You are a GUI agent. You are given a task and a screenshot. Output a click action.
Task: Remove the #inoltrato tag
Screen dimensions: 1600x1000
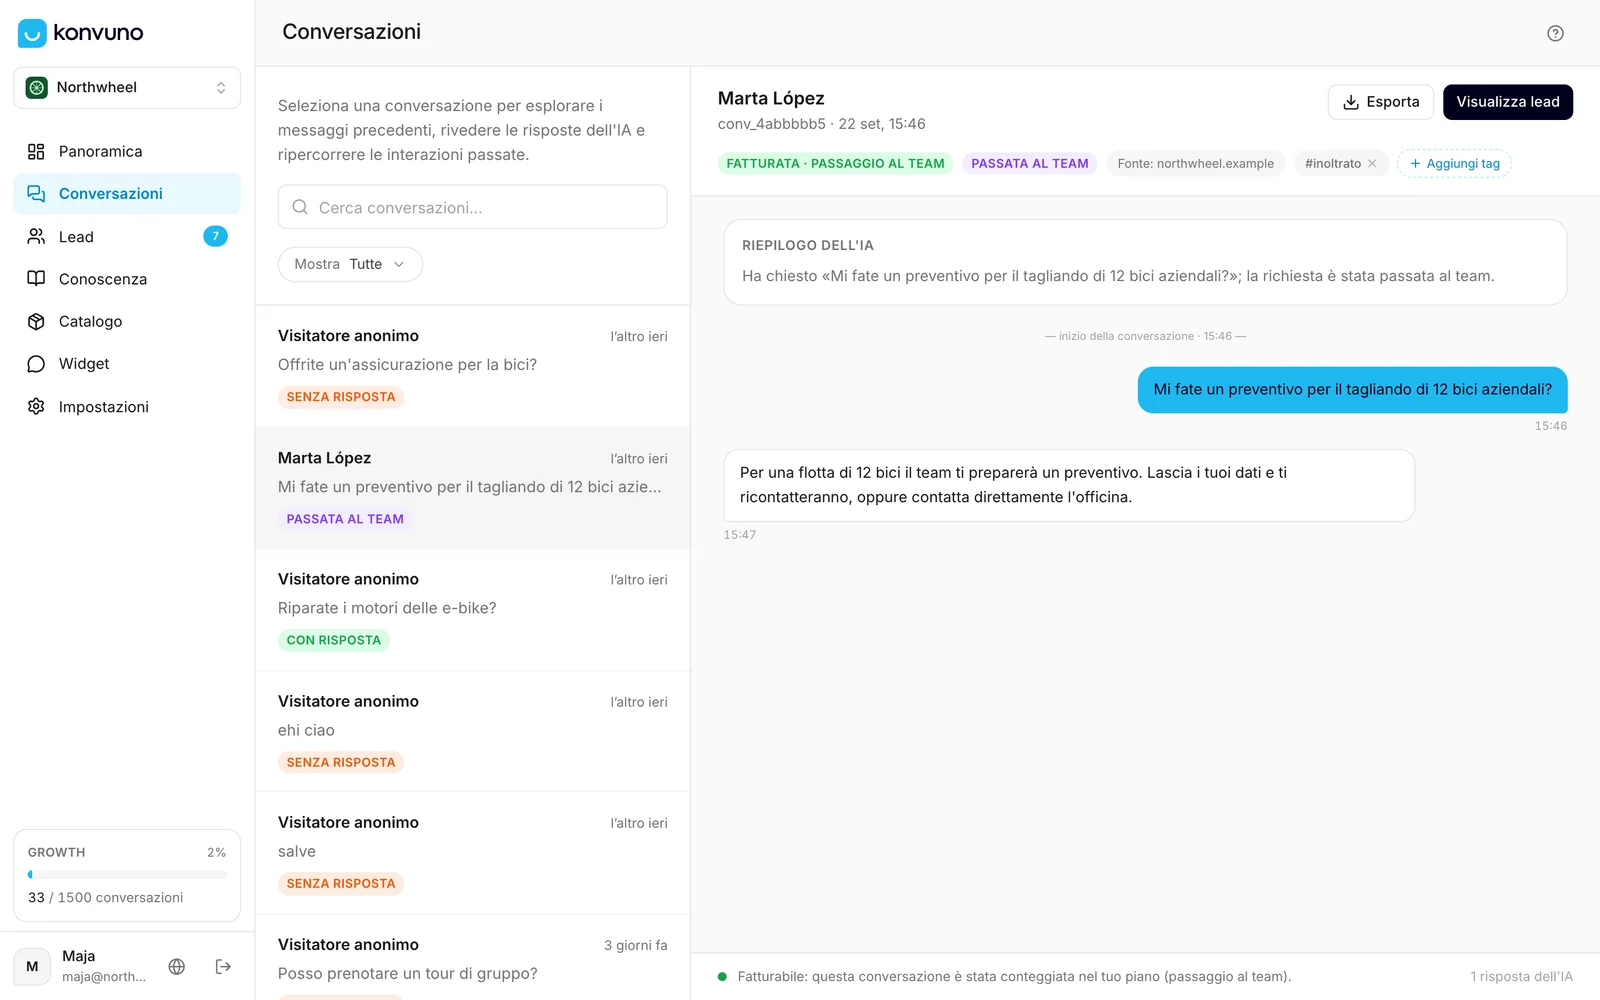pyautogui.click(x=1372, y=164)
